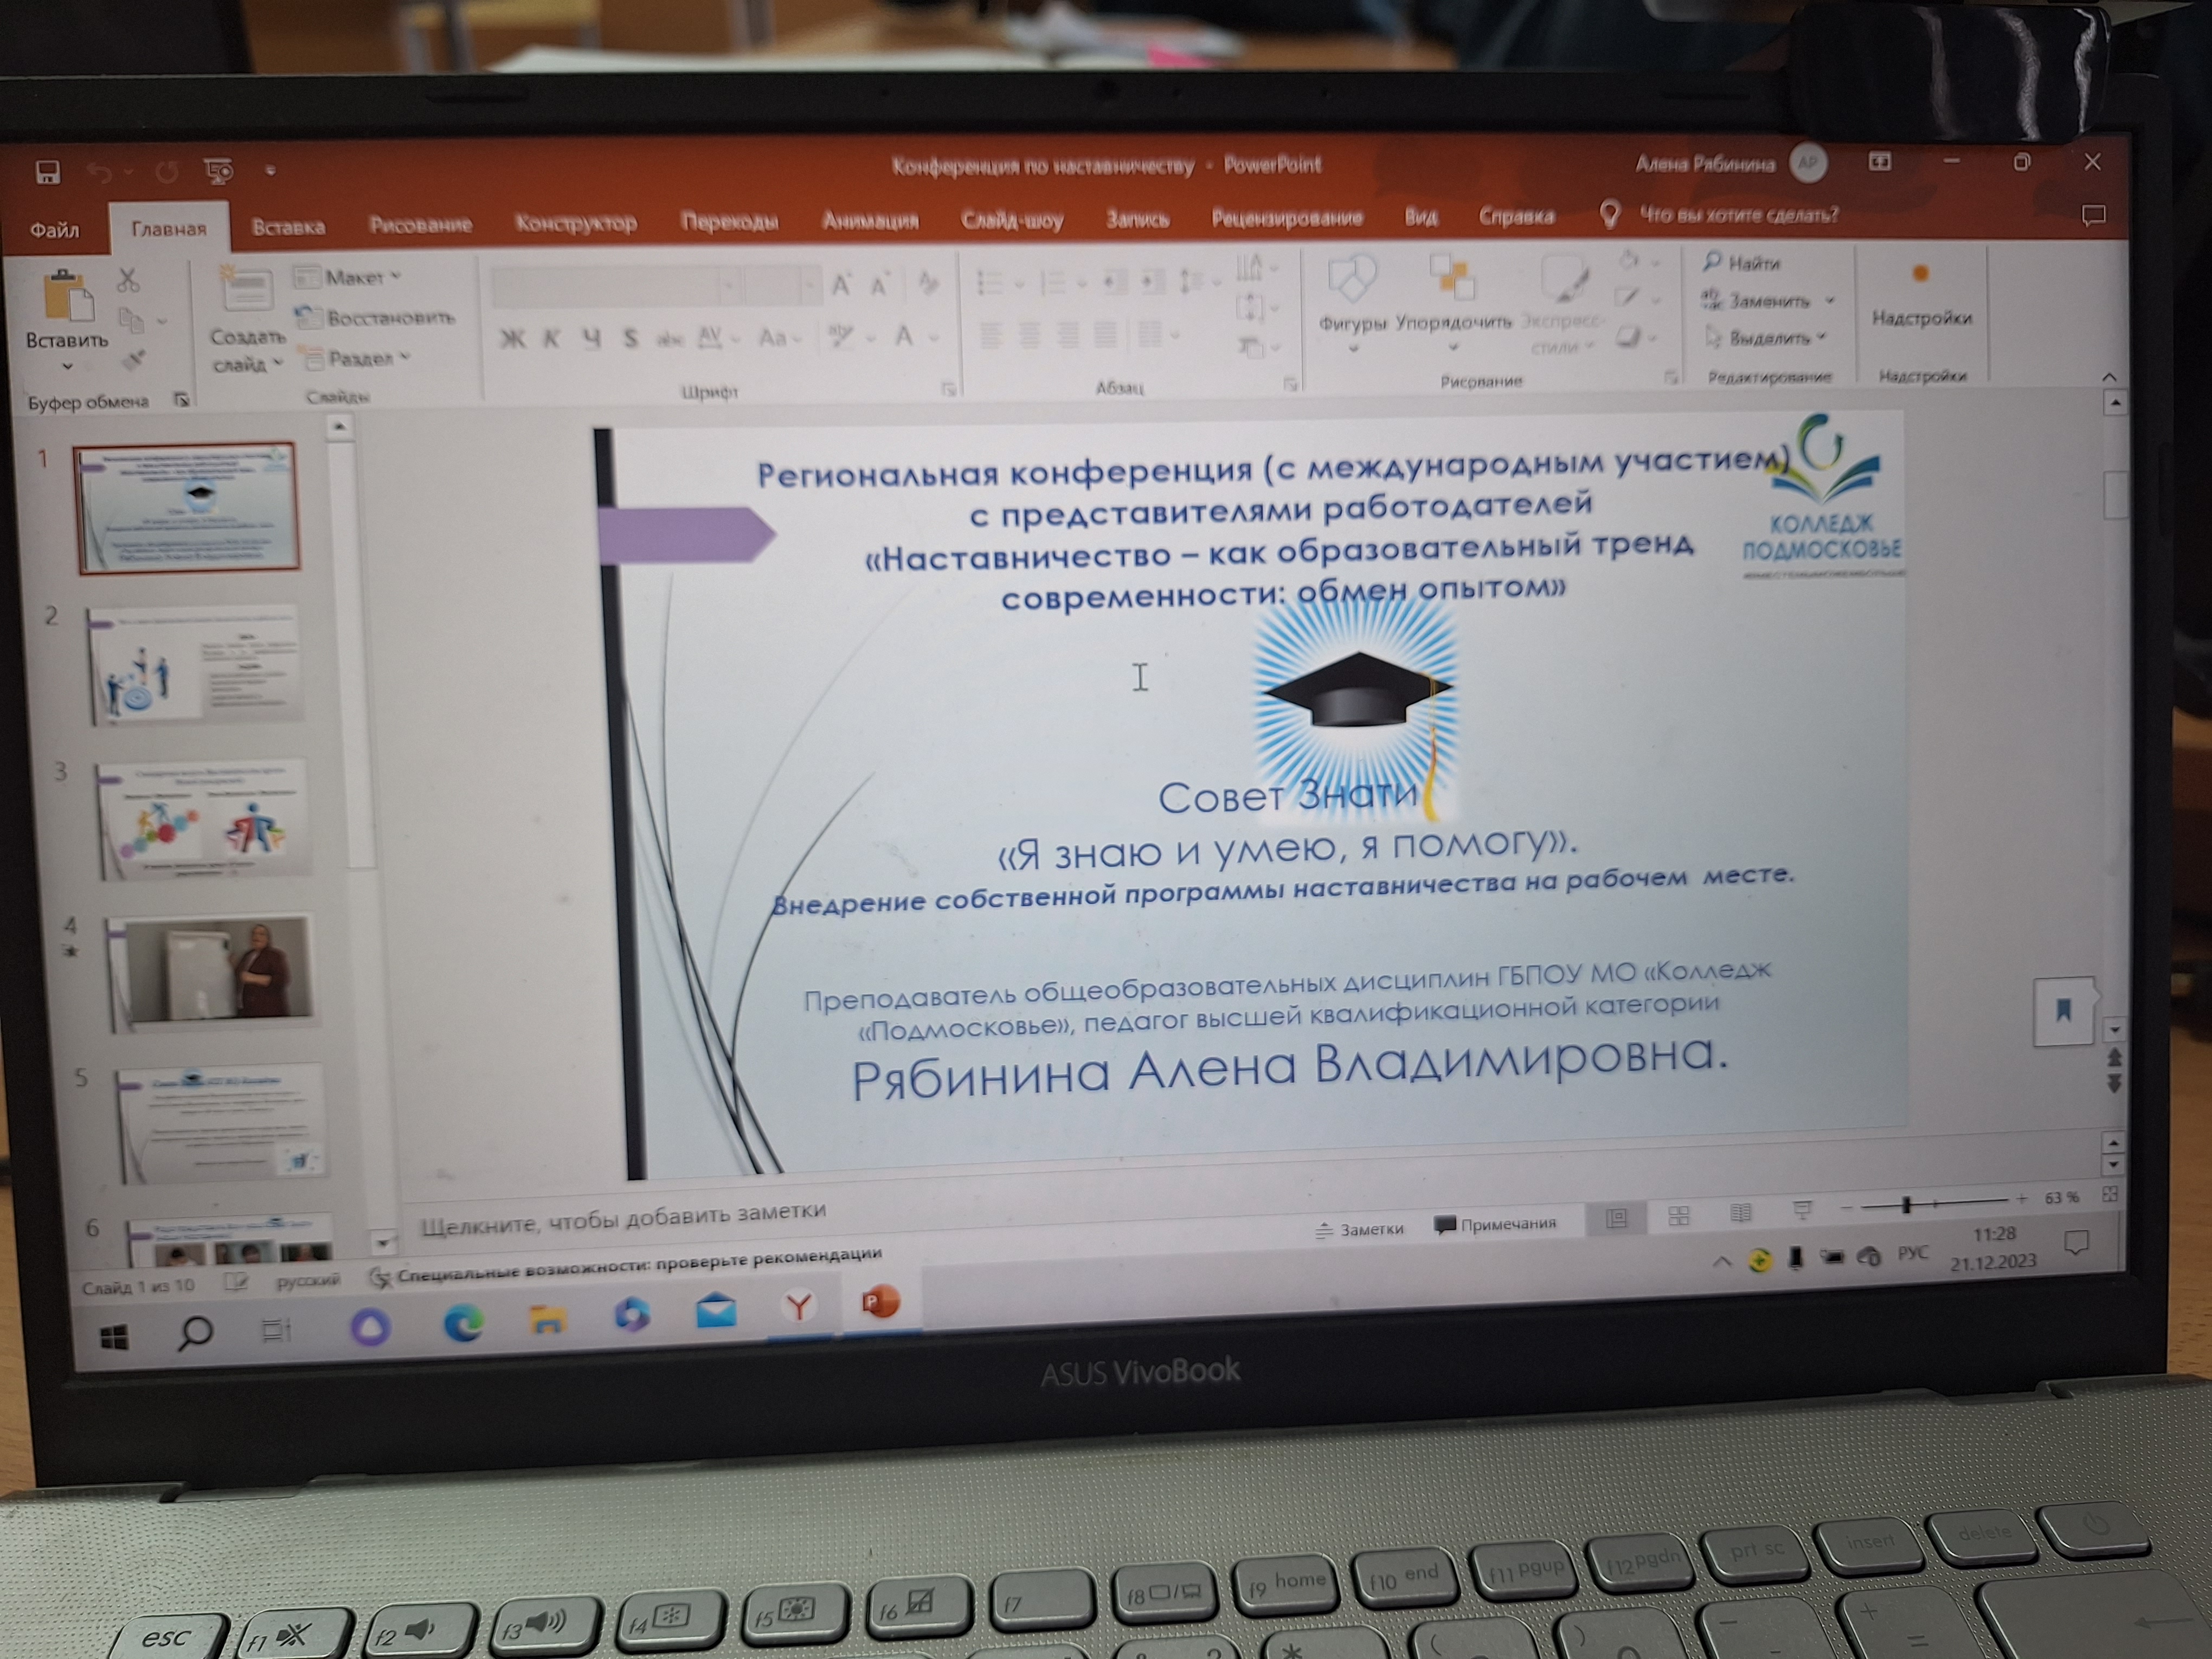This screenshot has height=1659, width=2212.
Task: Toggle bold with the Ж button
Action: tap(512, 340)
